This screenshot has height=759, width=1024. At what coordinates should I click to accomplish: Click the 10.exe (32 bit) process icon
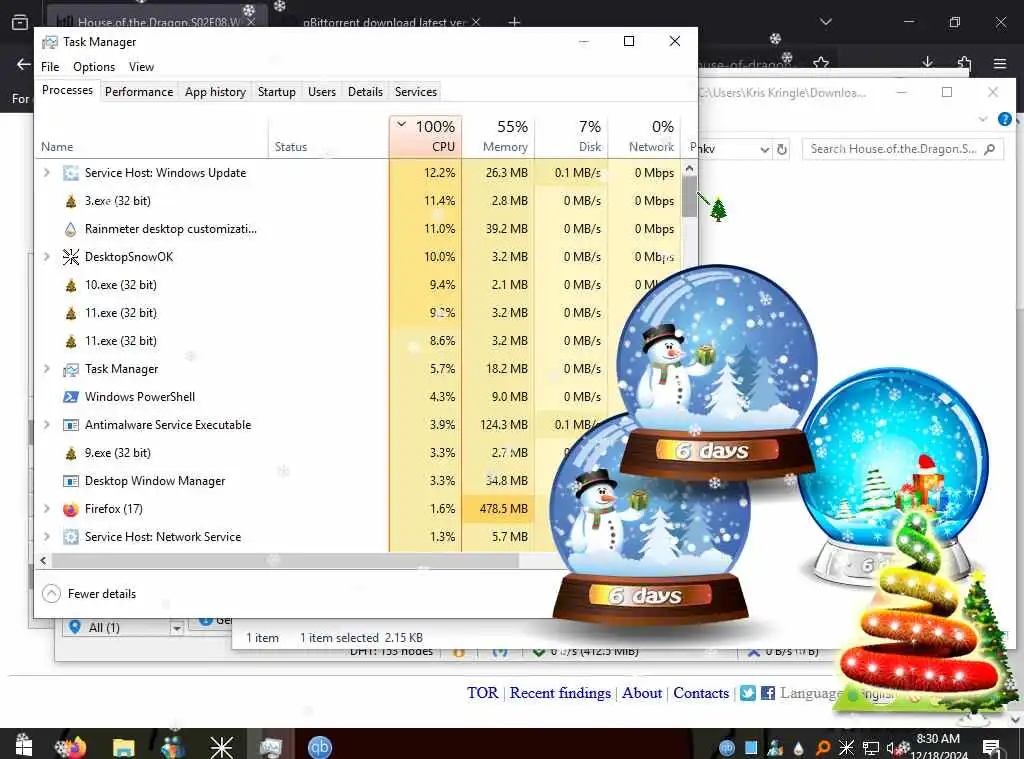click(71, 285)
